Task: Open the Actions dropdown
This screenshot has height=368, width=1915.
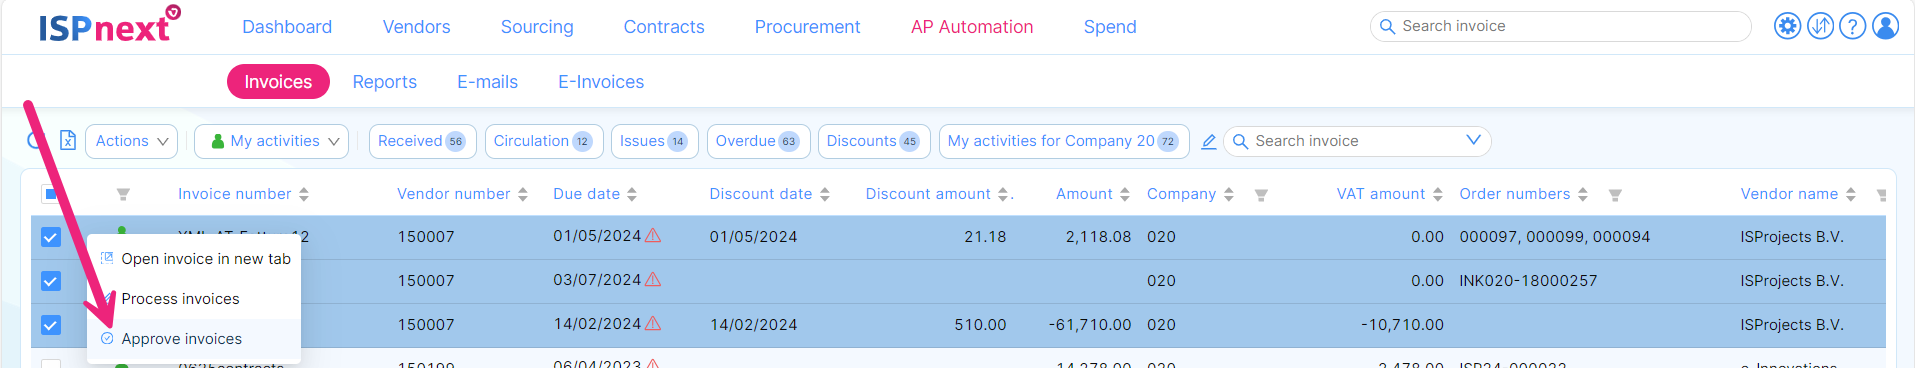Action: point(132,141)
